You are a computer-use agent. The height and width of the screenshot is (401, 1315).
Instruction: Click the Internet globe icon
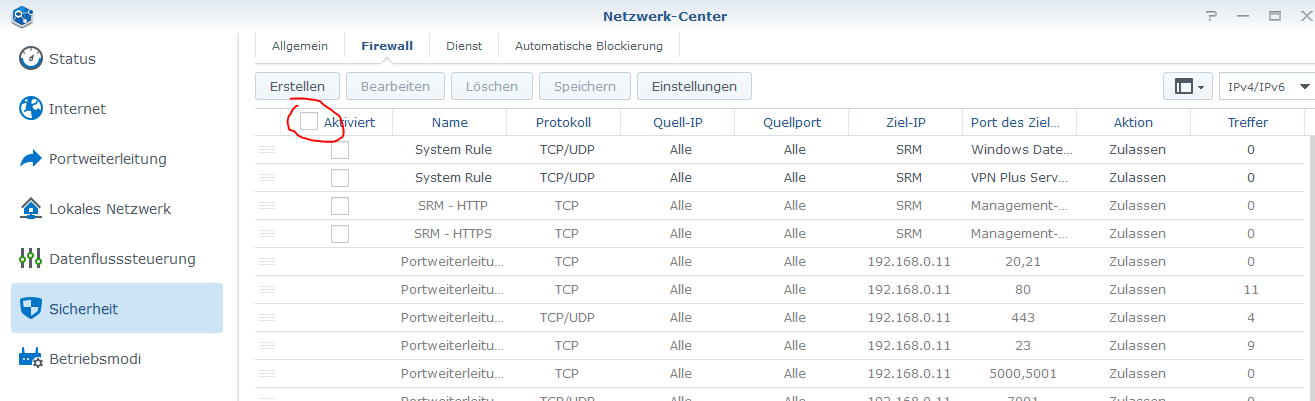click(31, 109)
